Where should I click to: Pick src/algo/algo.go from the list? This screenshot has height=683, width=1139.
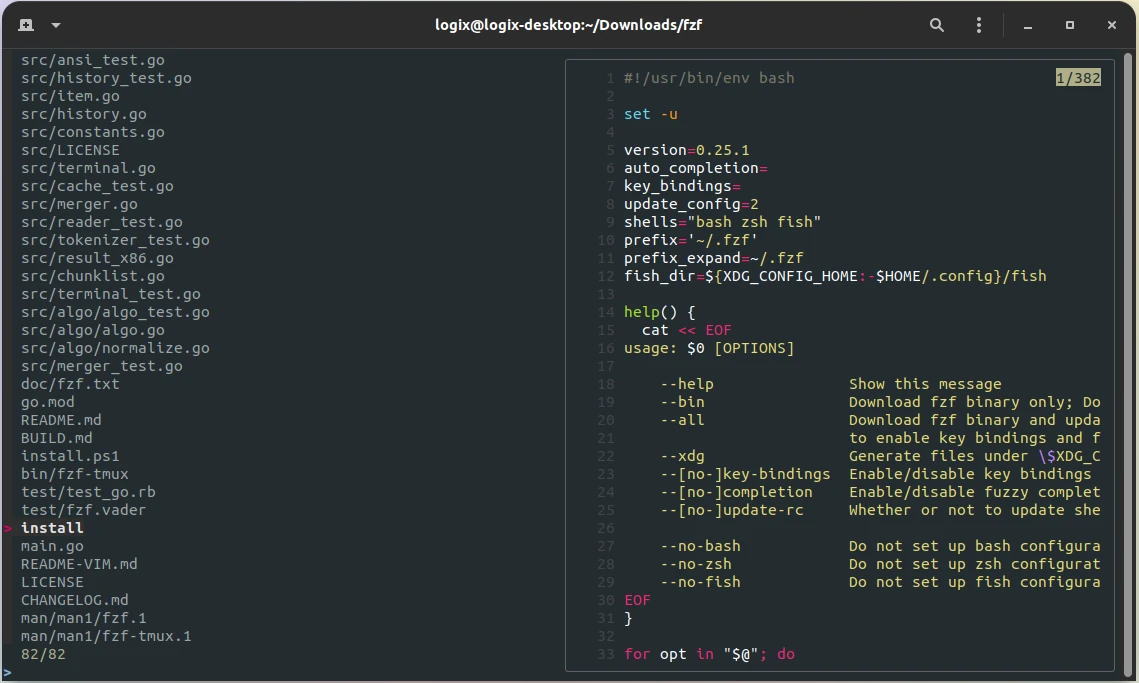93,330
